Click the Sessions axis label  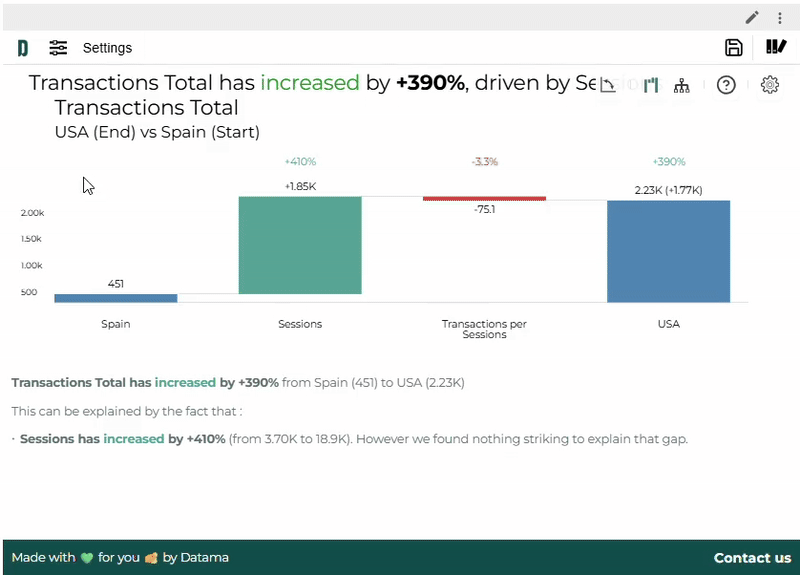tap(300, 324)
